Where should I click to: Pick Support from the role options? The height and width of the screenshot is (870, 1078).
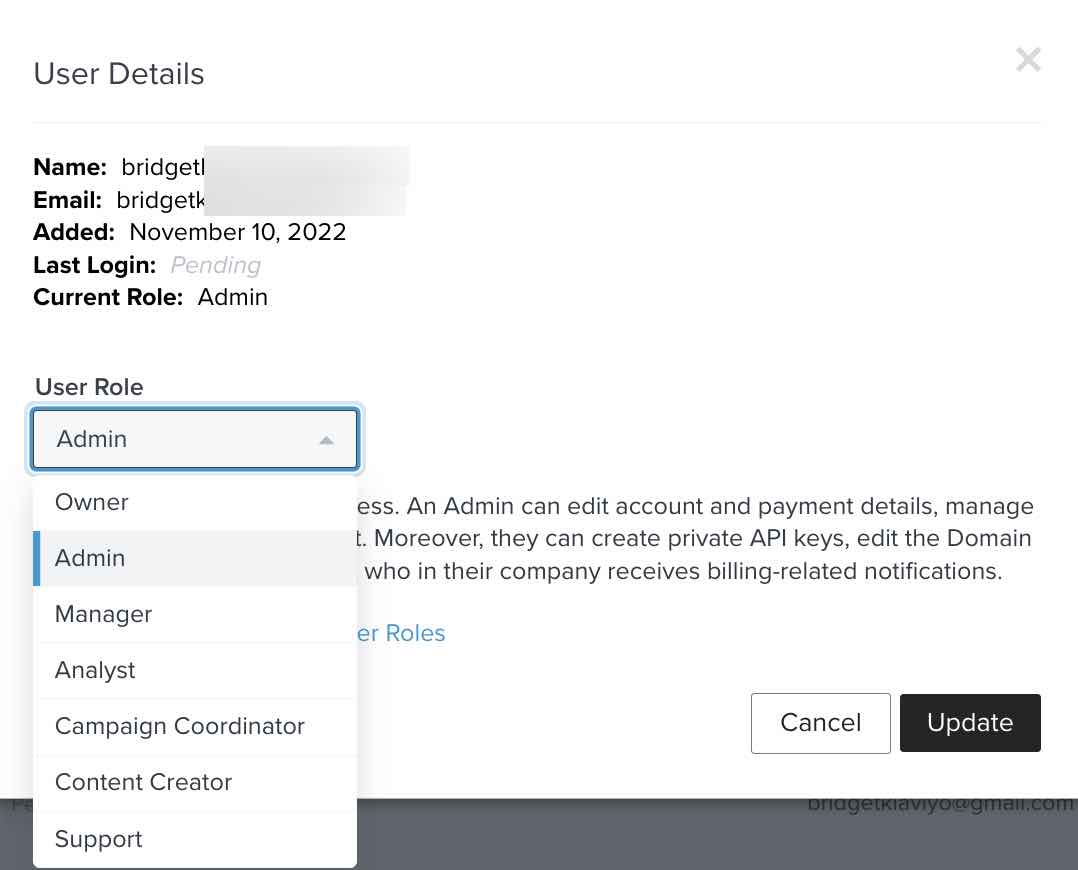(98, 839)
